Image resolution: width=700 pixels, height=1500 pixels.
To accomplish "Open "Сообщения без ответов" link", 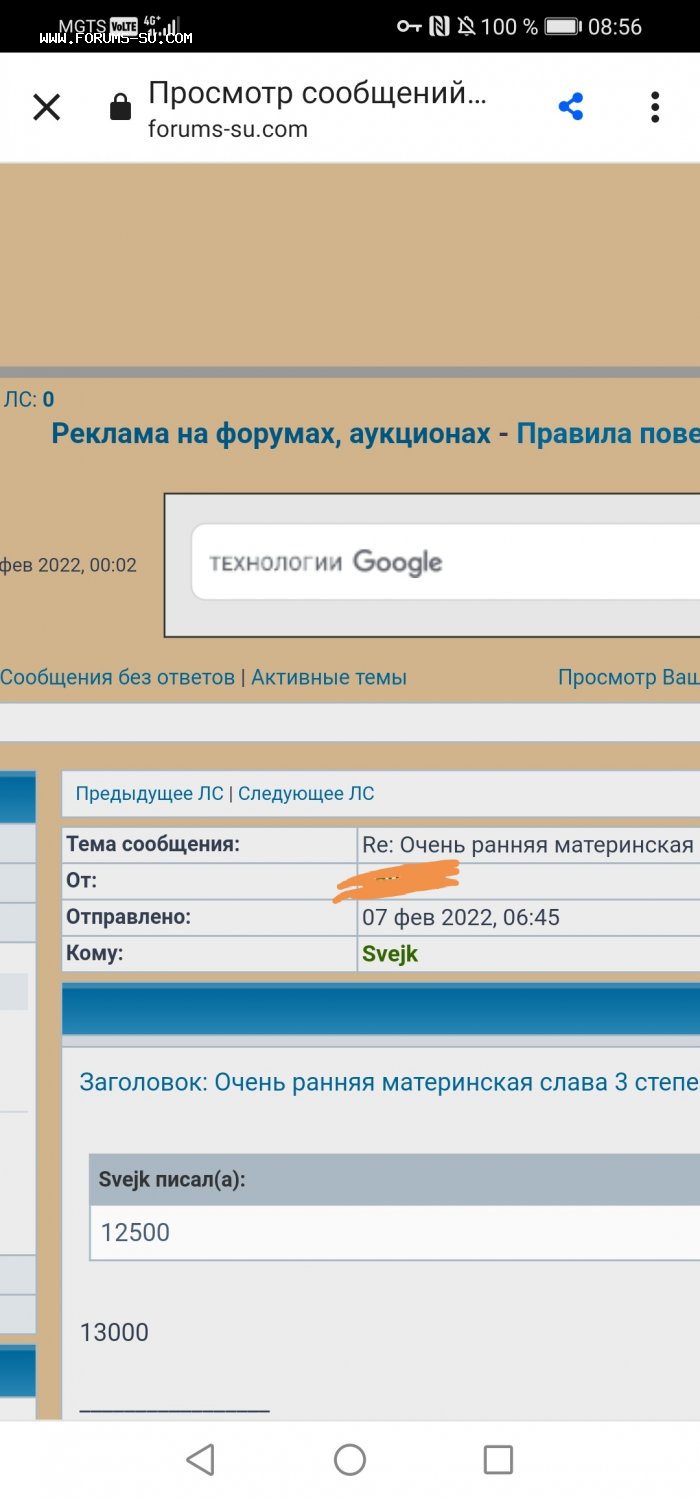I will [x=117, y=677].
